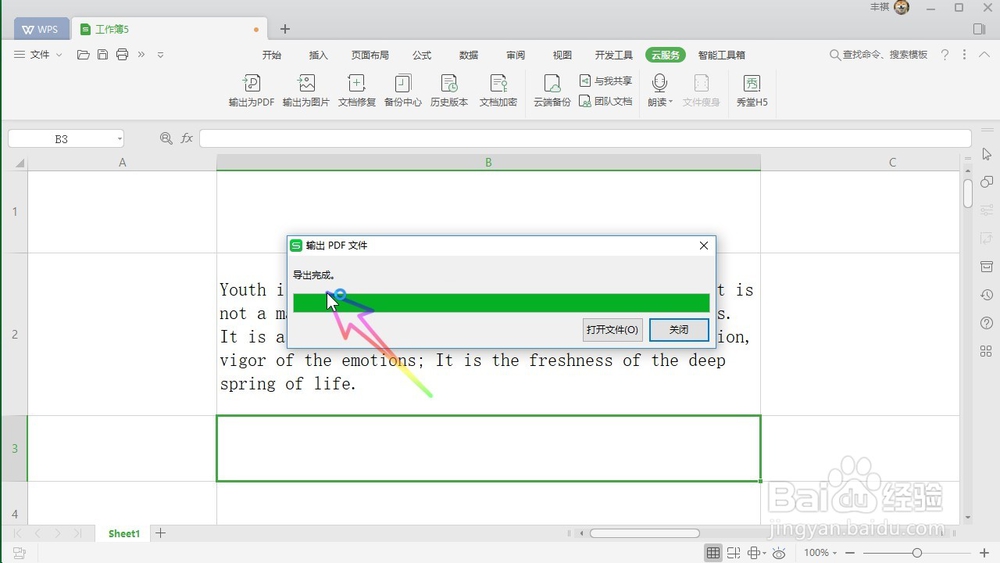This screenshot has height=563, width=1000.
Task: Open the Start ribbon tab
Action: [x=272, y=55]
